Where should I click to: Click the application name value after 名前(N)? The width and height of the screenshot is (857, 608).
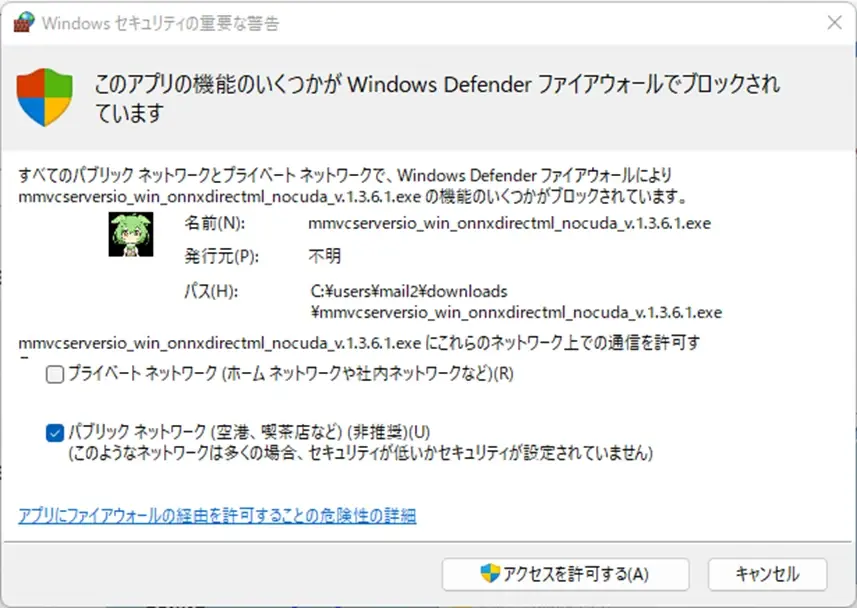pos(509,224)
